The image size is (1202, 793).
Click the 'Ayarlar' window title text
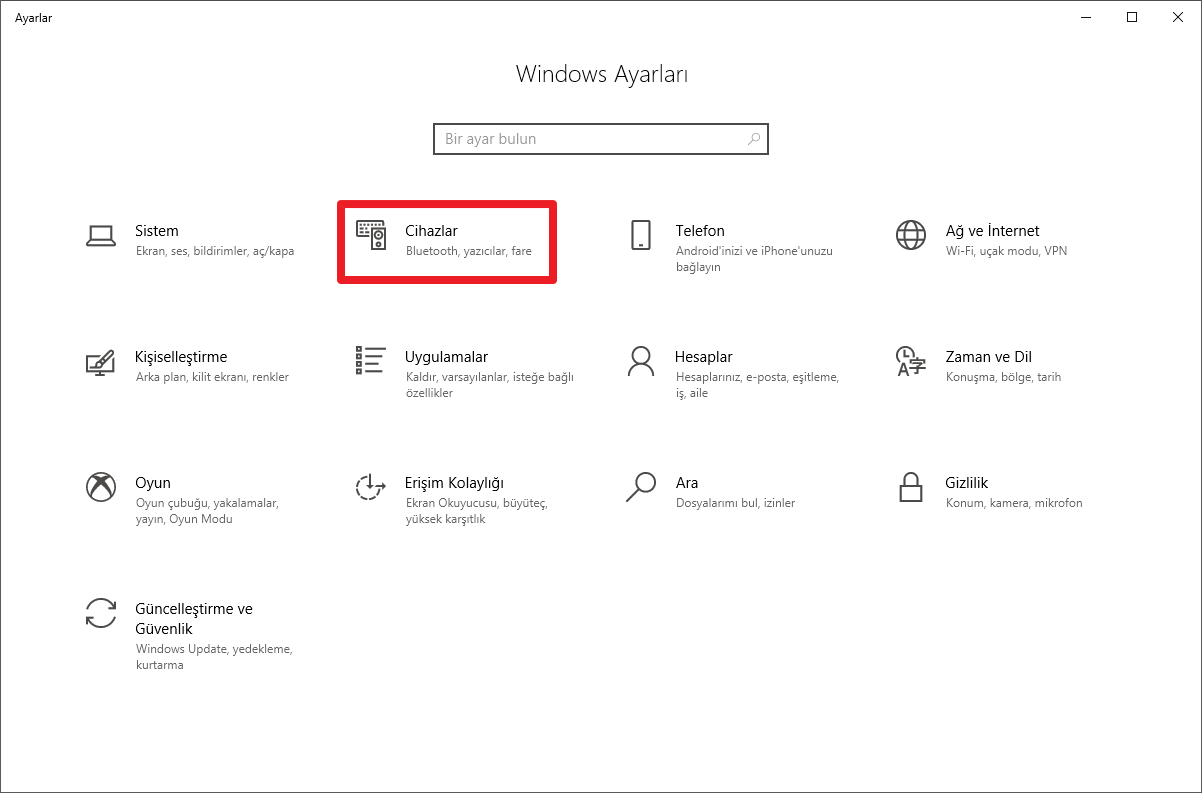33,18
